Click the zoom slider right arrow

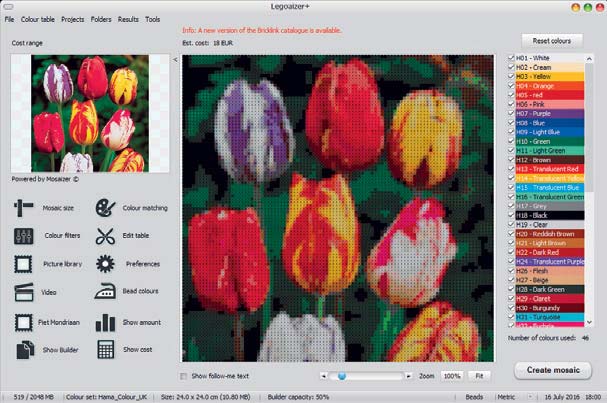click(x=408, y=376)
